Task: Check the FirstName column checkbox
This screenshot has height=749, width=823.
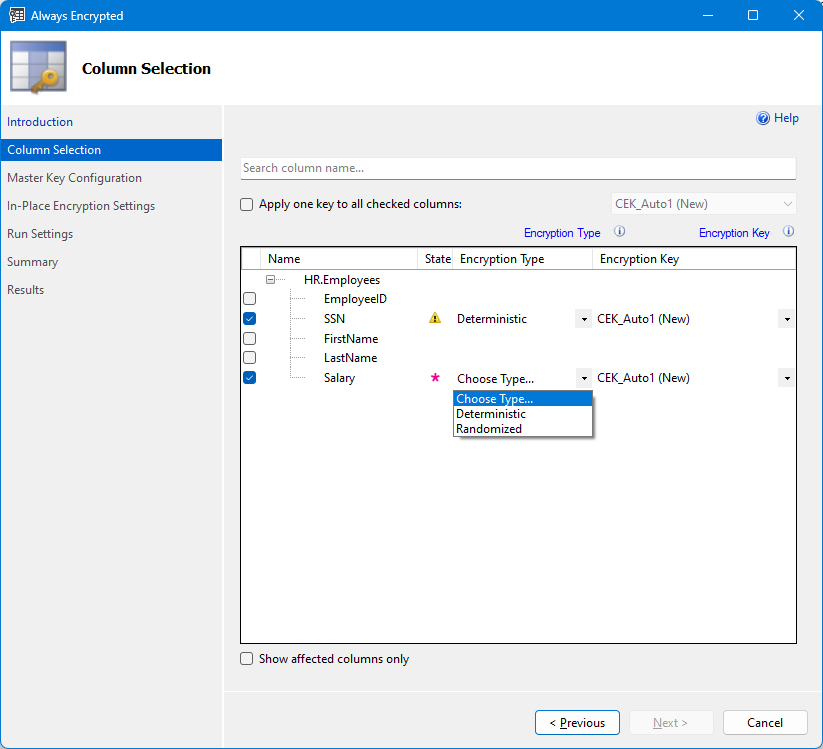Action: 249,338
